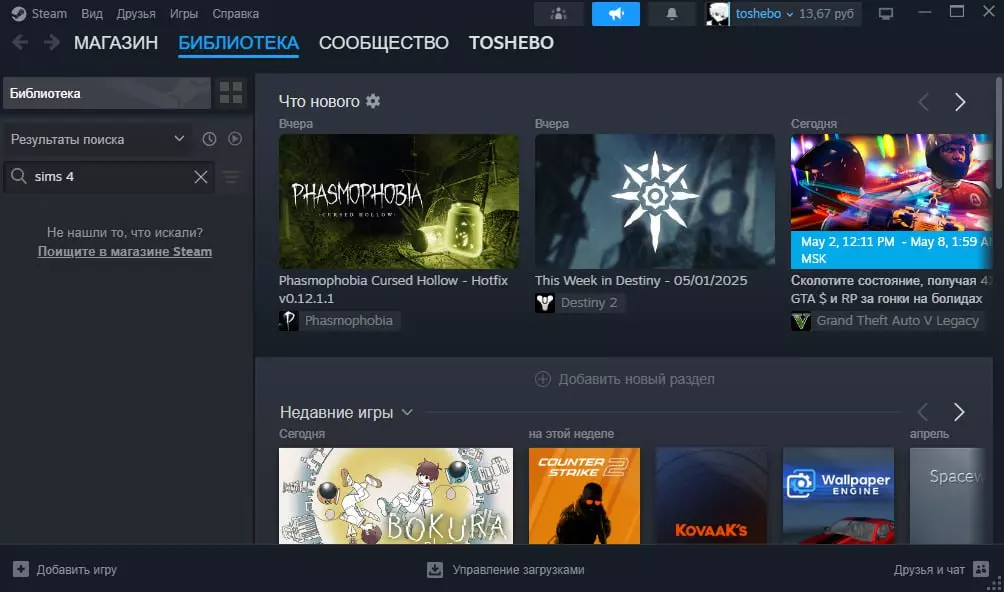Open the KovaaK's game tile
The image size is (1004, 592).
coord(711,496)
